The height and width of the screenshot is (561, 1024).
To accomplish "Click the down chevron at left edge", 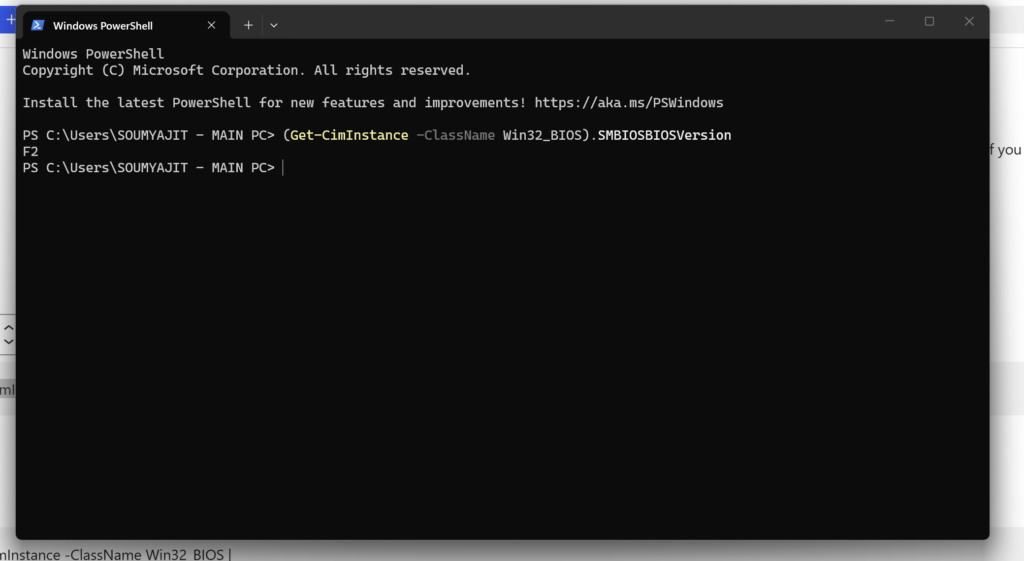I will coord(8,342).
